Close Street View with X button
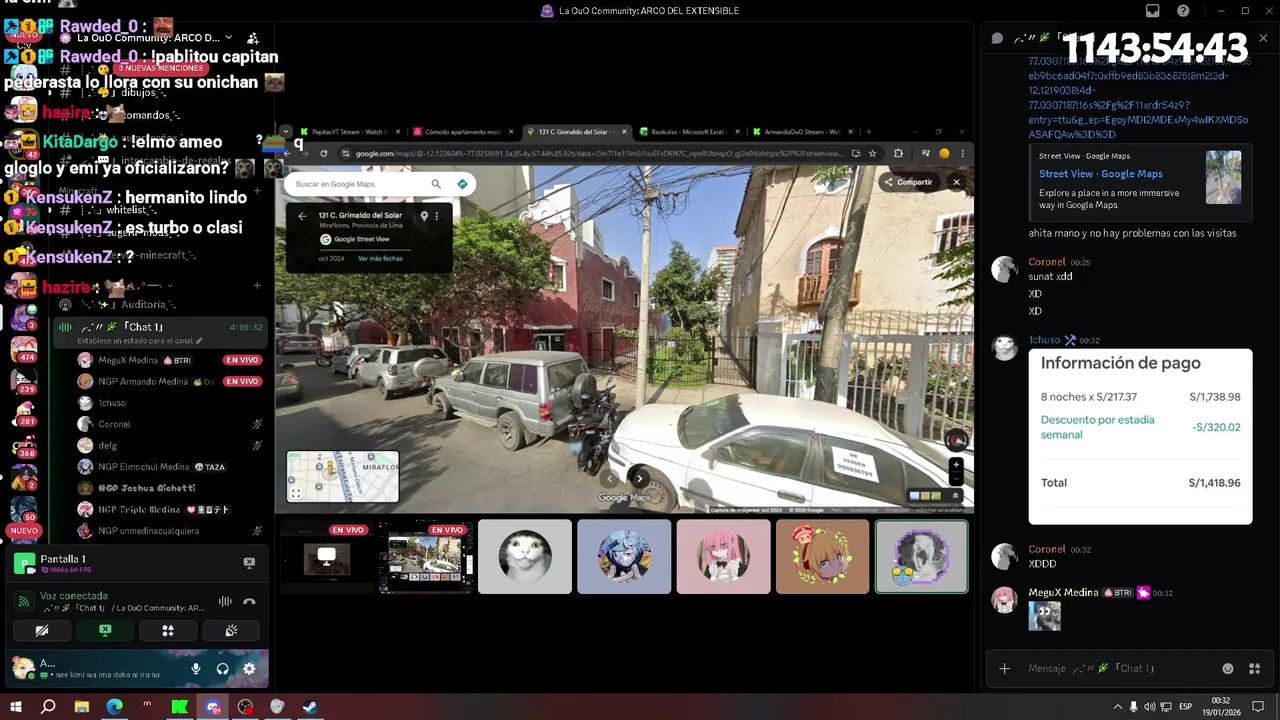The height and width of the screenshot is (720, 1280). point(956,182)
